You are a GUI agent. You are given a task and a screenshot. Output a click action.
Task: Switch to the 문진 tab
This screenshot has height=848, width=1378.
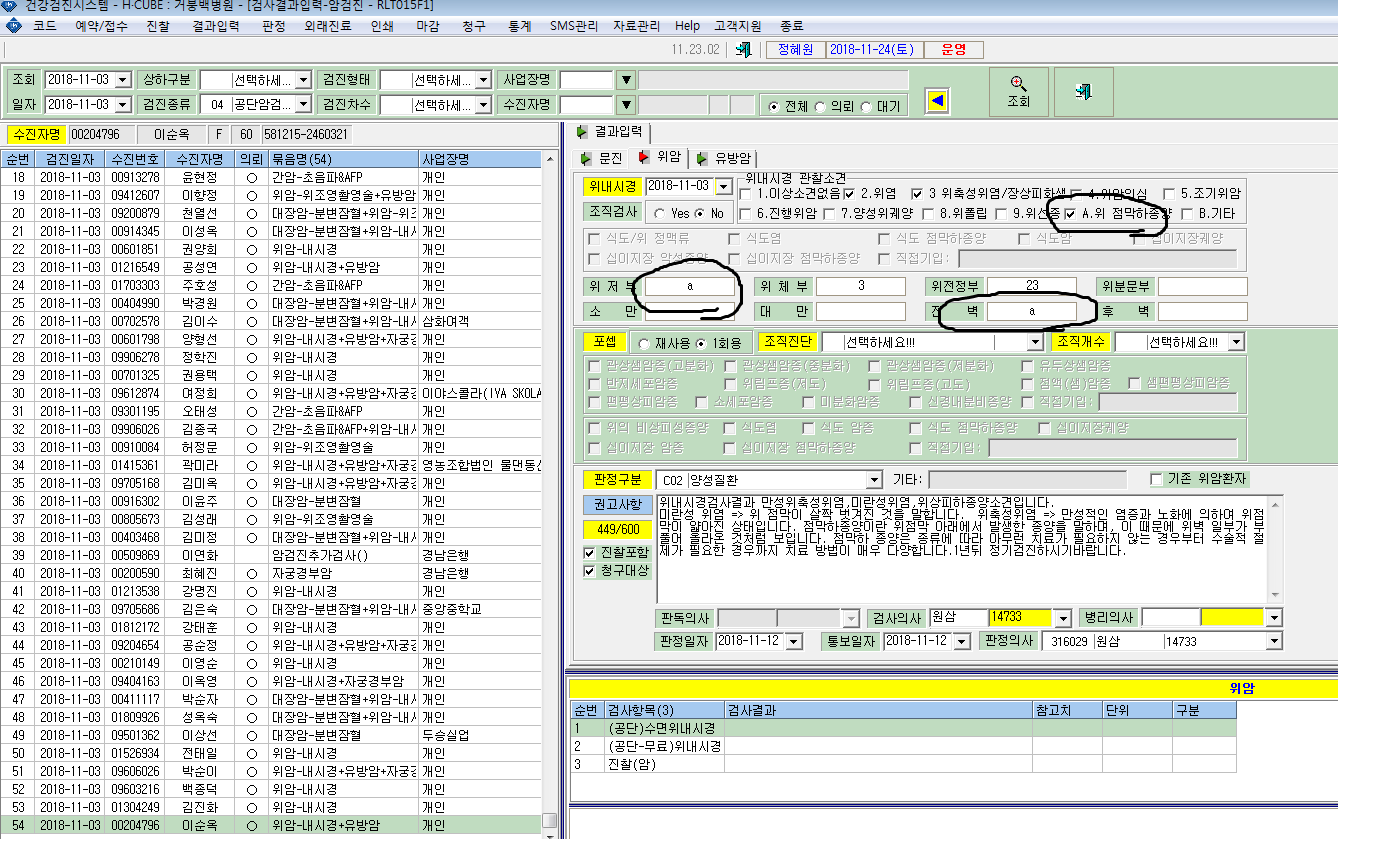click(603, 158)
